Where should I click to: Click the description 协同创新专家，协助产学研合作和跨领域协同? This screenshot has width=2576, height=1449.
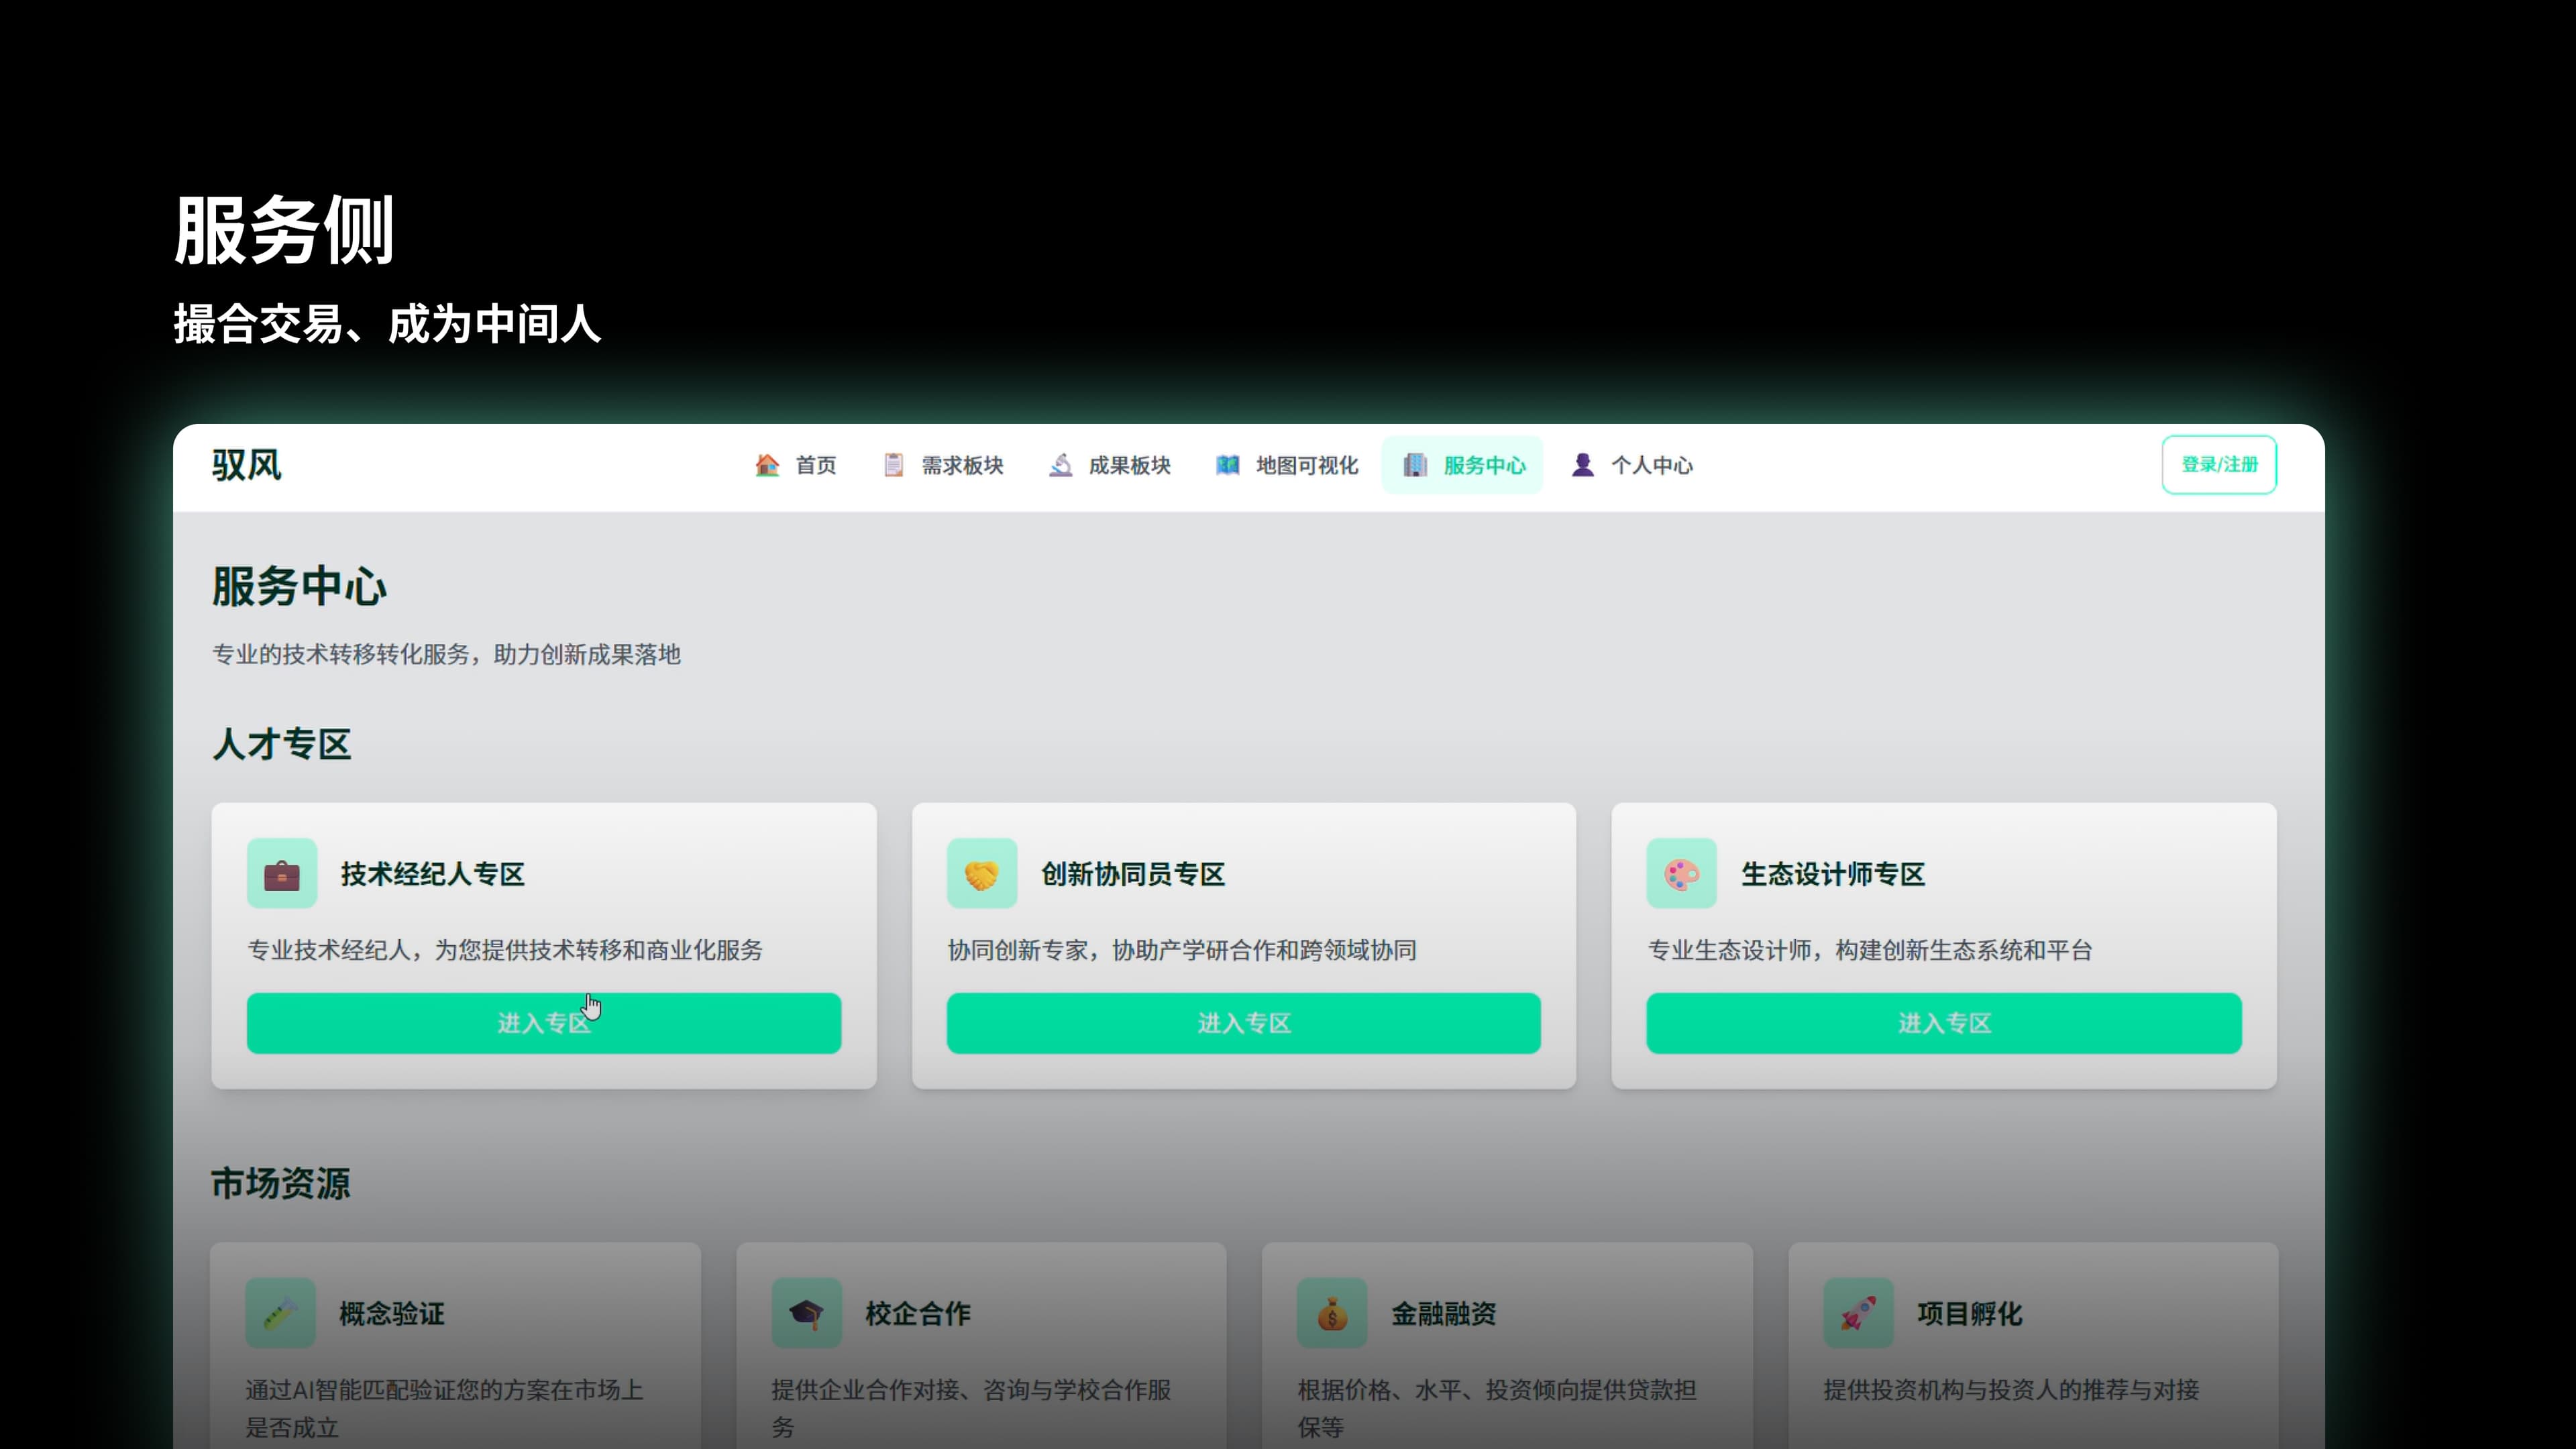point(1182,950)
